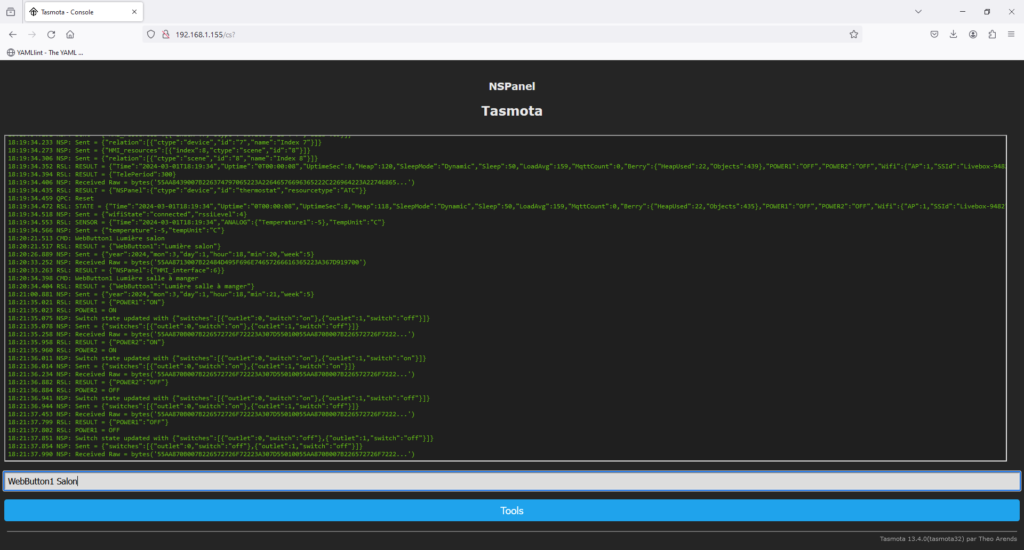
Task: Open the Pocket save icon
Action: [935, 35]
